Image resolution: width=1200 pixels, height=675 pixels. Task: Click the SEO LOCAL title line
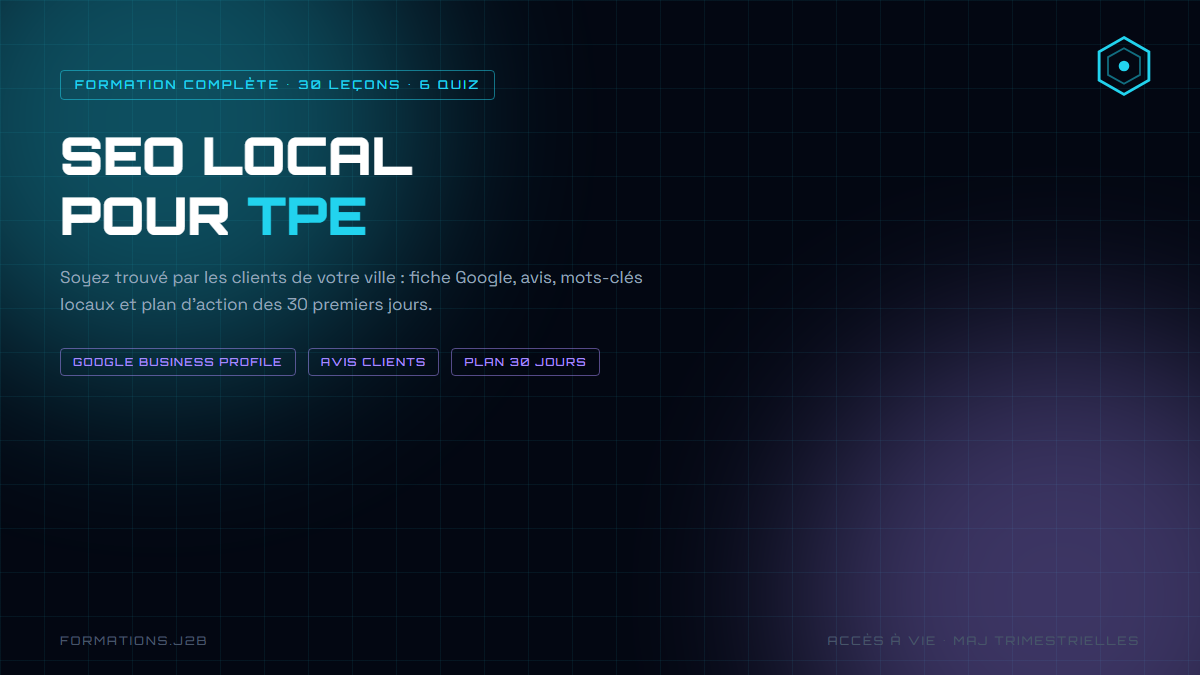pyautogui.click(x=237, y=156)
